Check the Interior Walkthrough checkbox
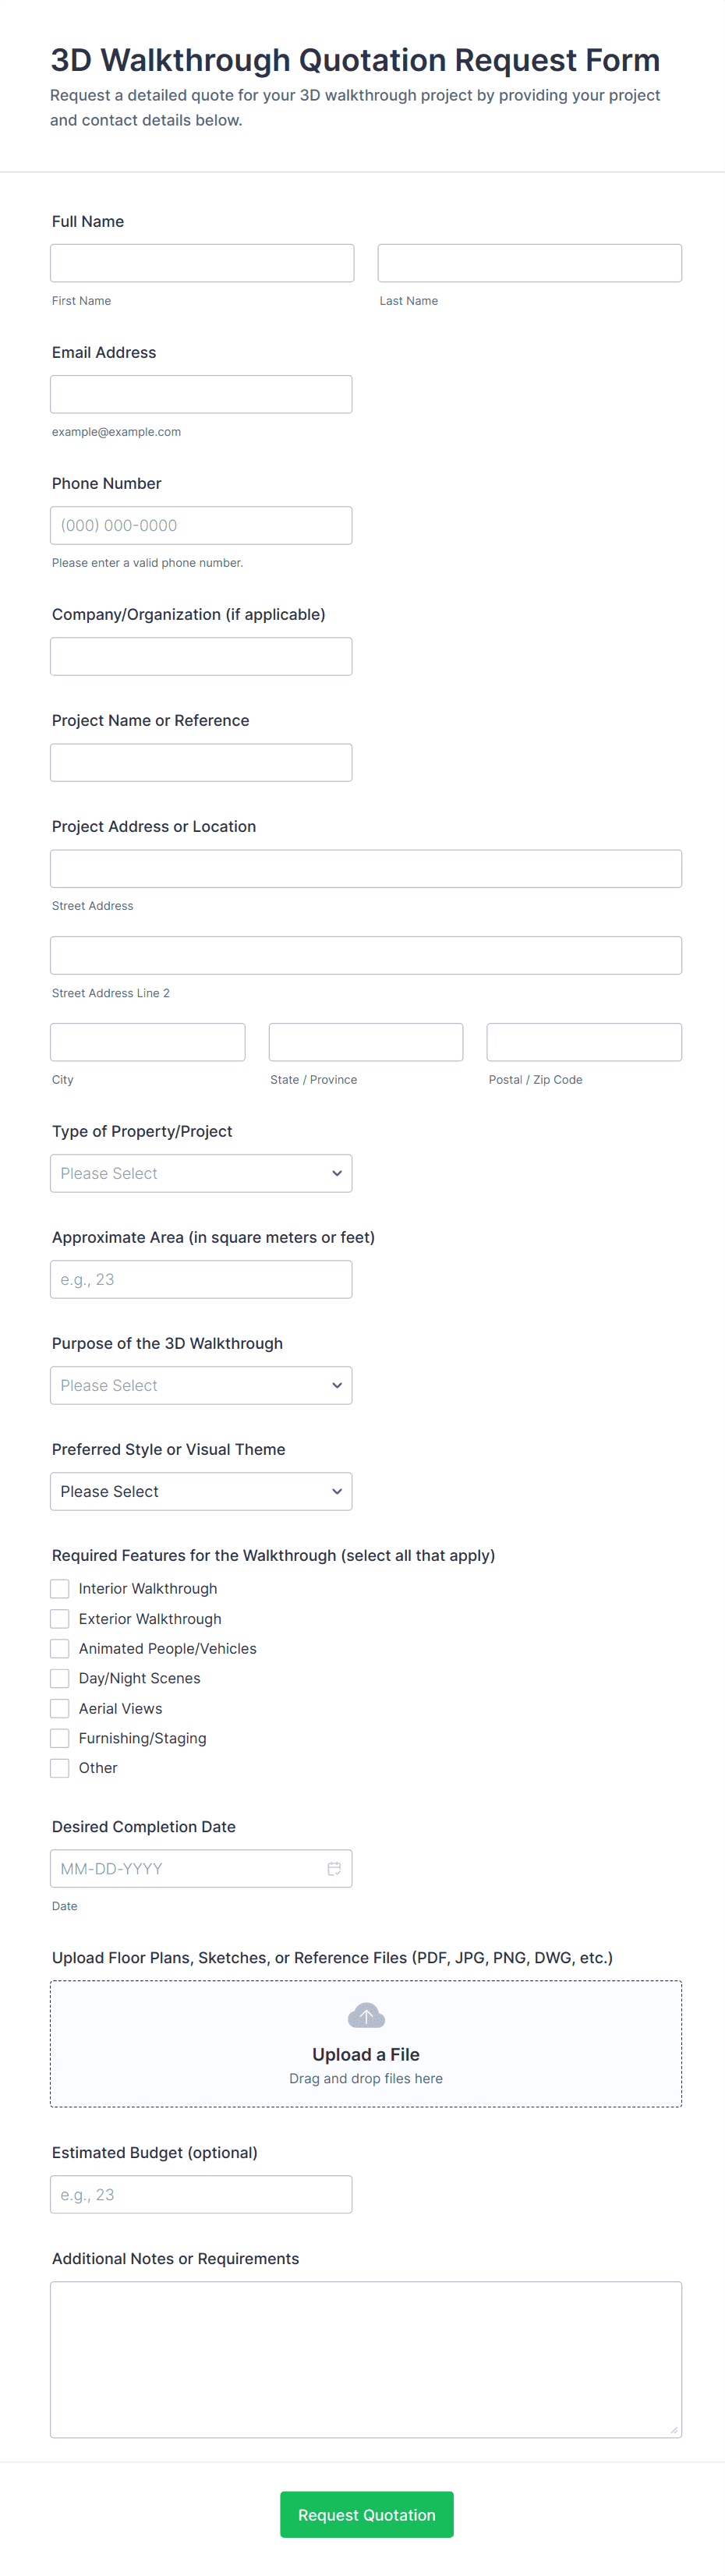Image resolution: width=725 pixels, height=2576 pixels. tap(60, 1588)
